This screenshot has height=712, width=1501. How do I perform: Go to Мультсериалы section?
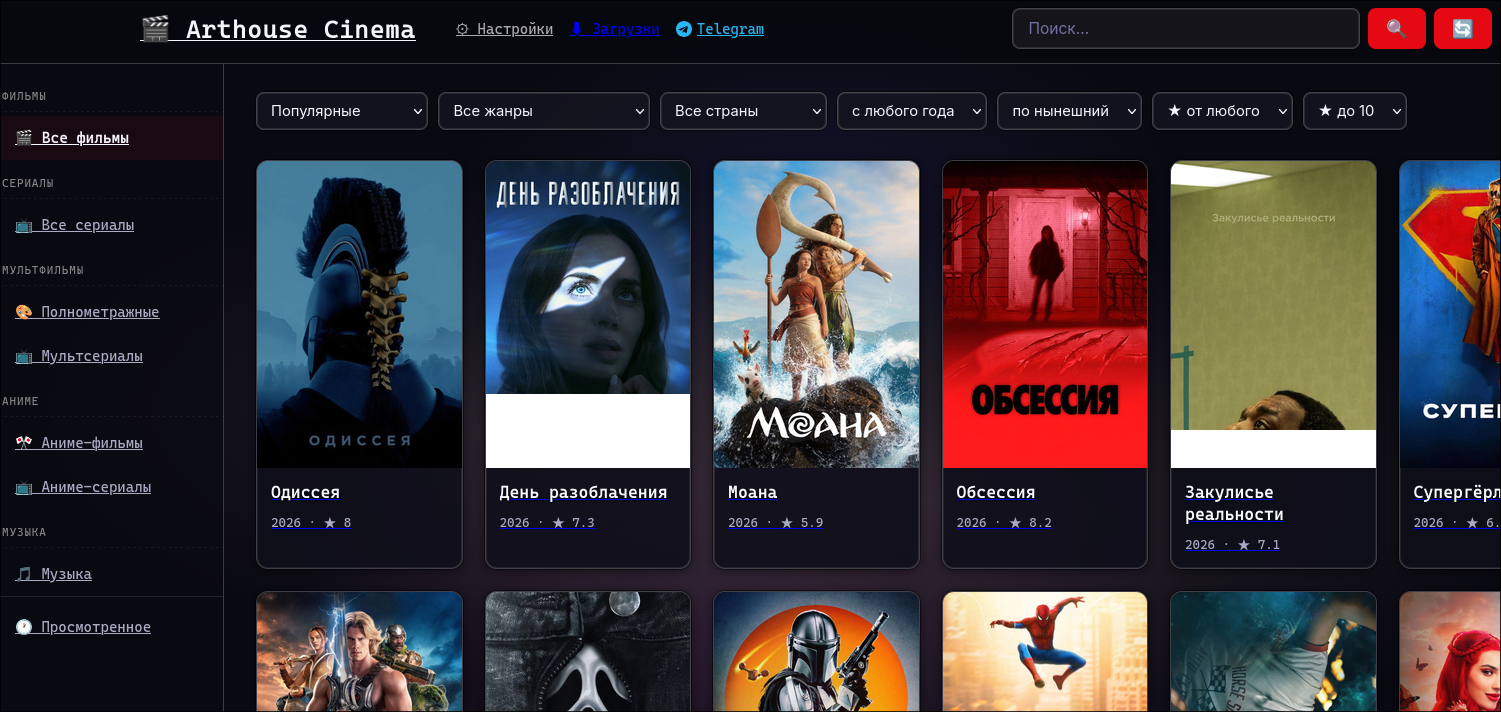[x=111, y=356]
